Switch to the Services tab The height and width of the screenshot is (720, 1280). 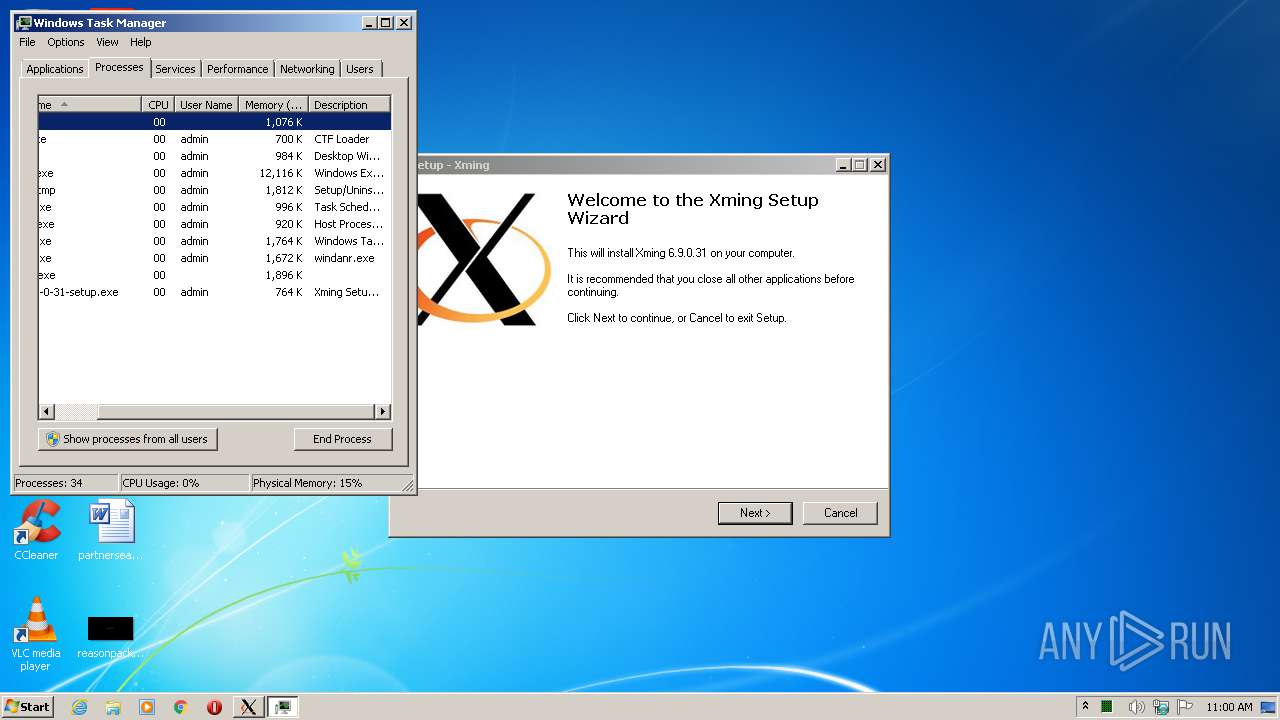pos(175,69)
